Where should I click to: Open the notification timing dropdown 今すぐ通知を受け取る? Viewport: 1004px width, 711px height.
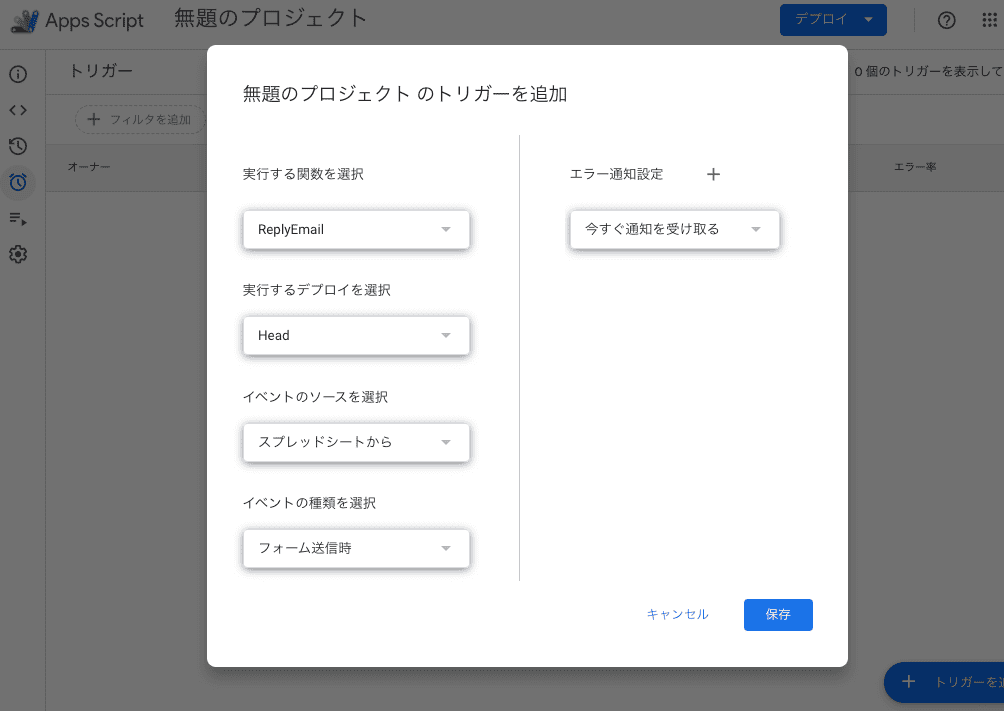(674, 229)
